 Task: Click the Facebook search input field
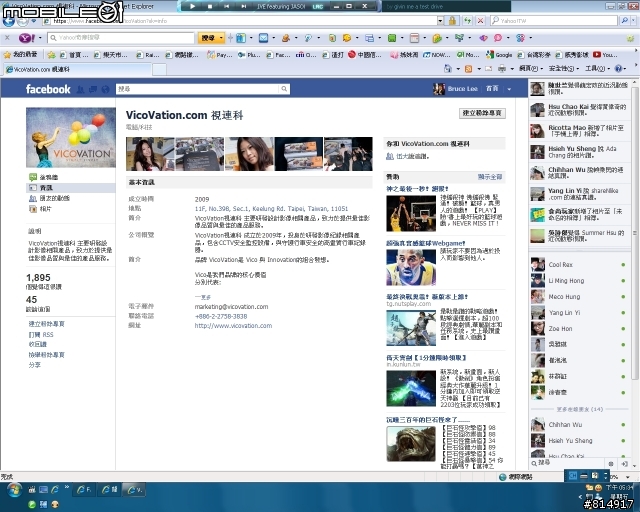coord(198,89)
